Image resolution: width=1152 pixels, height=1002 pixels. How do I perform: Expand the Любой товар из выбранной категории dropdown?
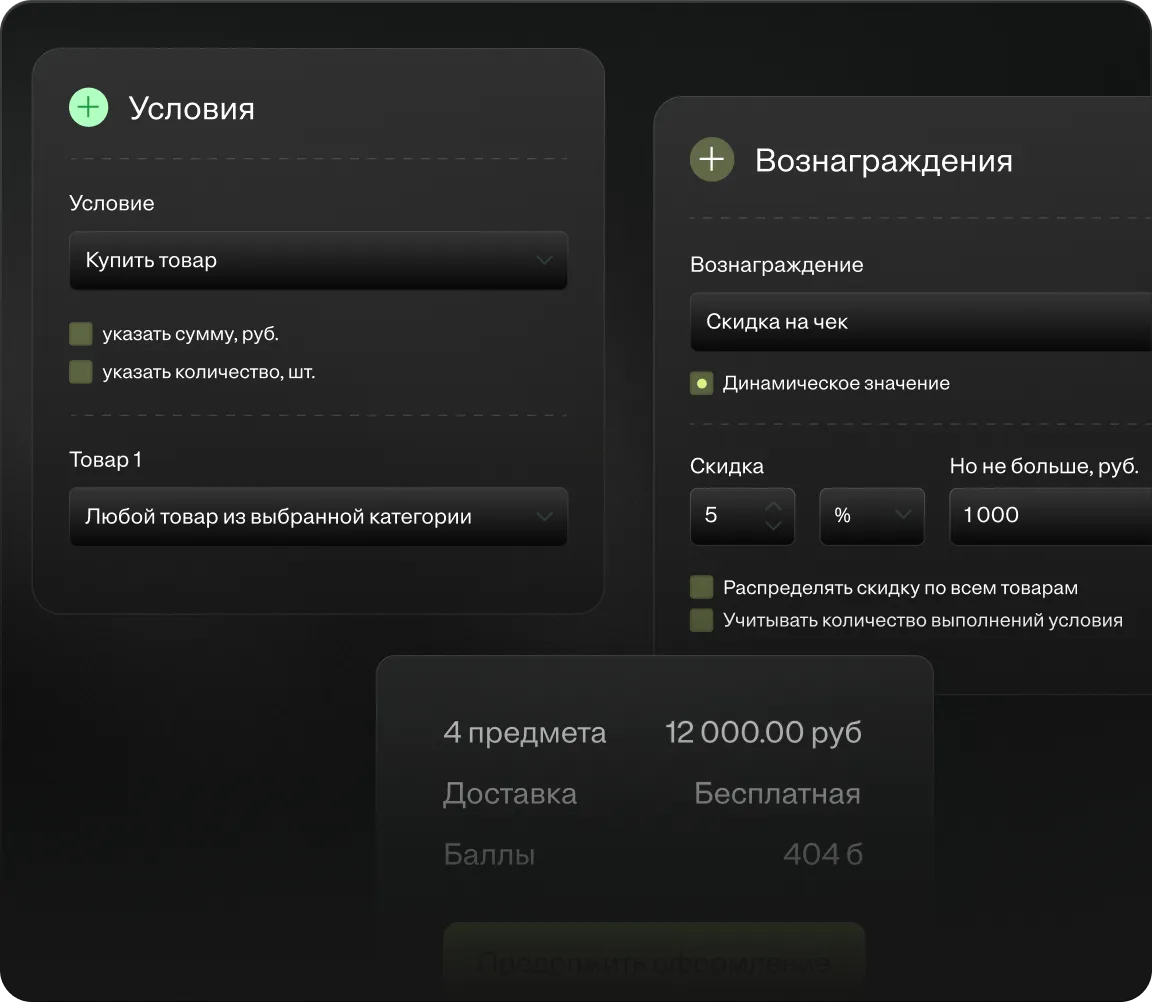point(318,517)
